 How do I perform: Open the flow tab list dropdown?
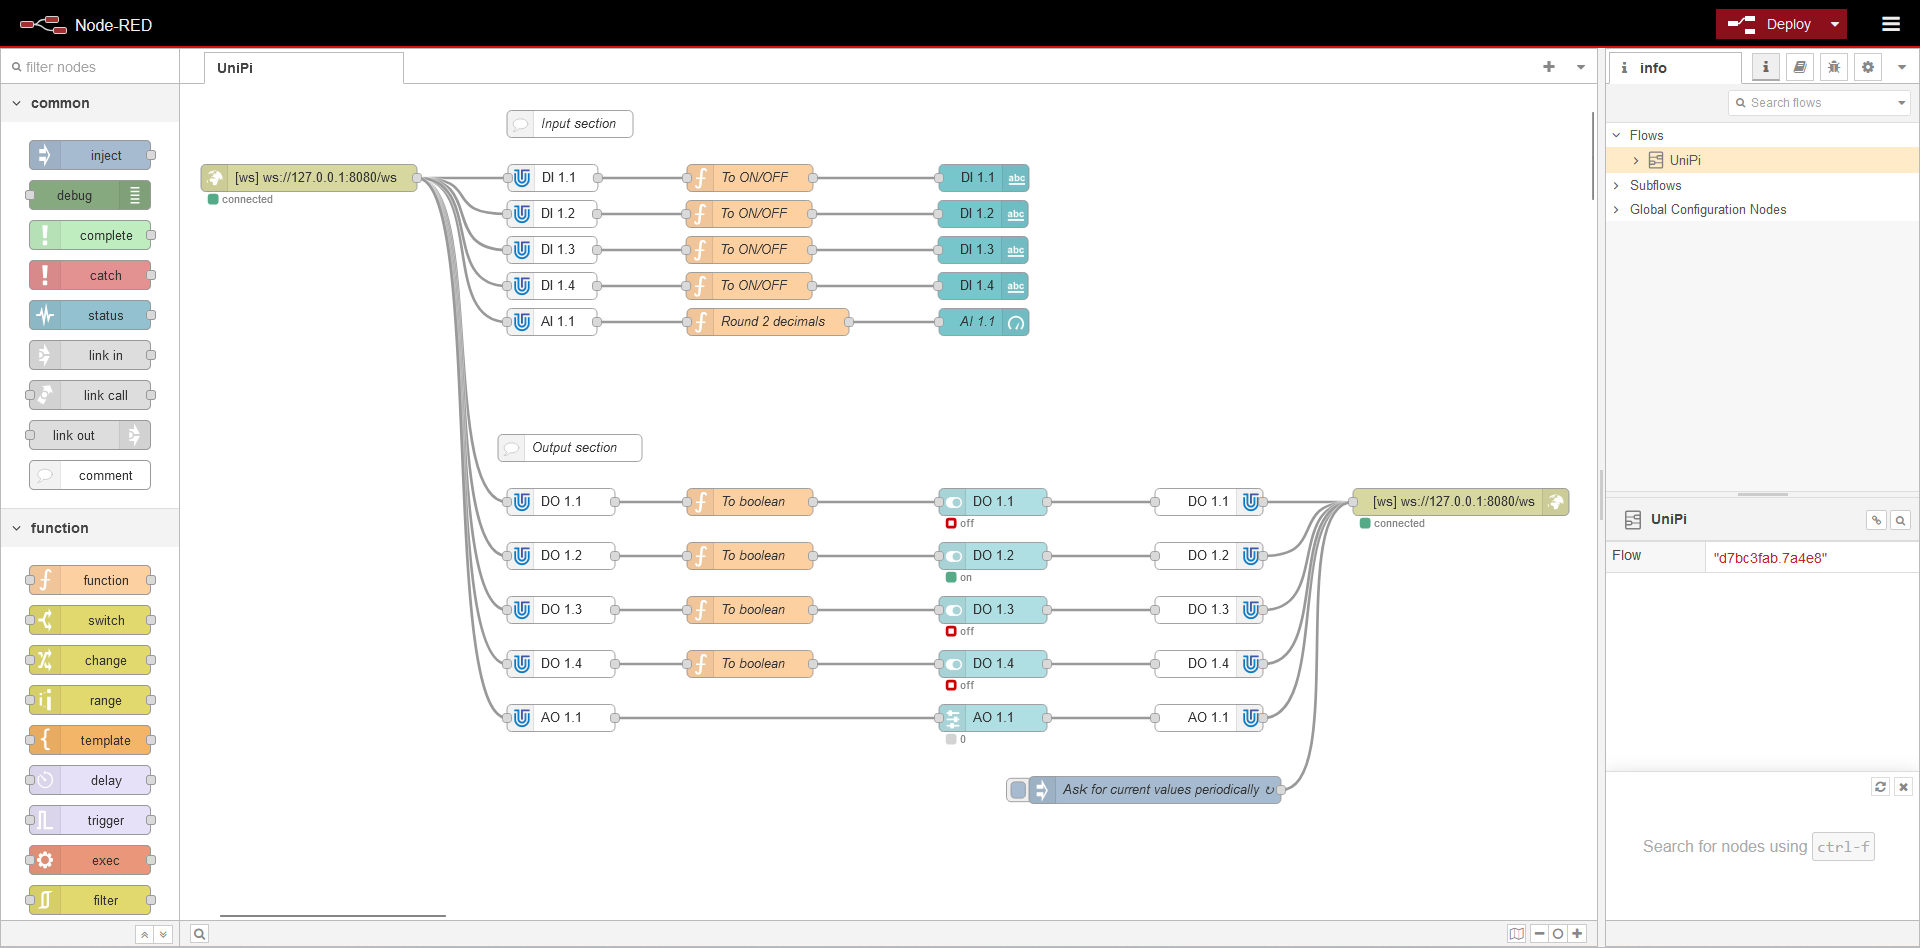[1581, 67]
